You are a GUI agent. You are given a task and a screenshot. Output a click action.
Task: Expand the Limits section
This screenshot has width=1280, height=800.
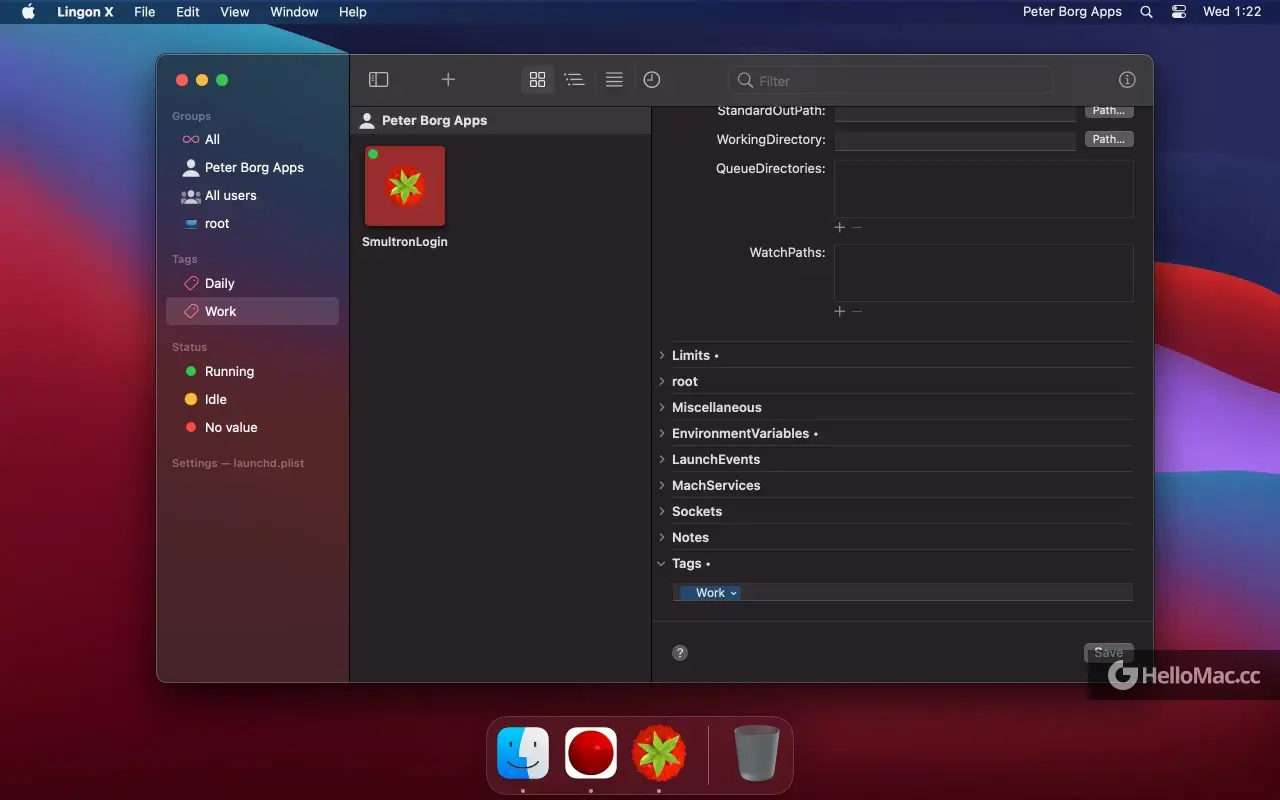click(662, 355)
